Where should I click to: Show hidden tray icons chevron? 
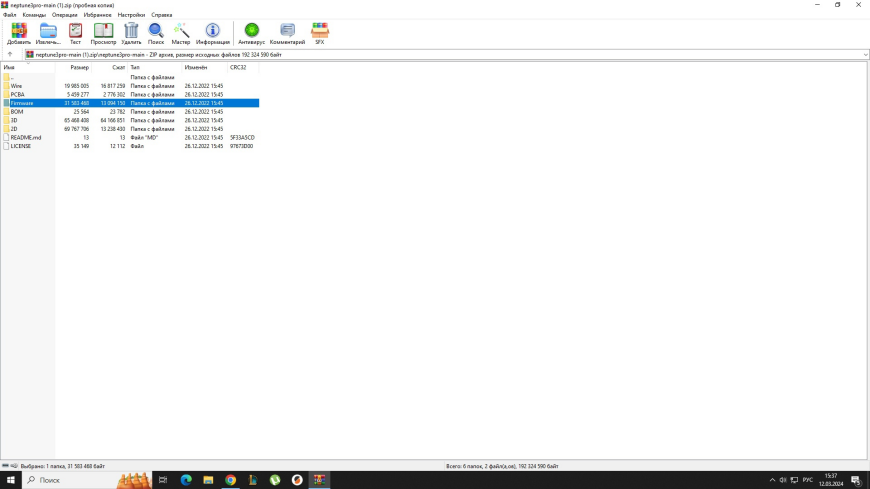point(772,480)
